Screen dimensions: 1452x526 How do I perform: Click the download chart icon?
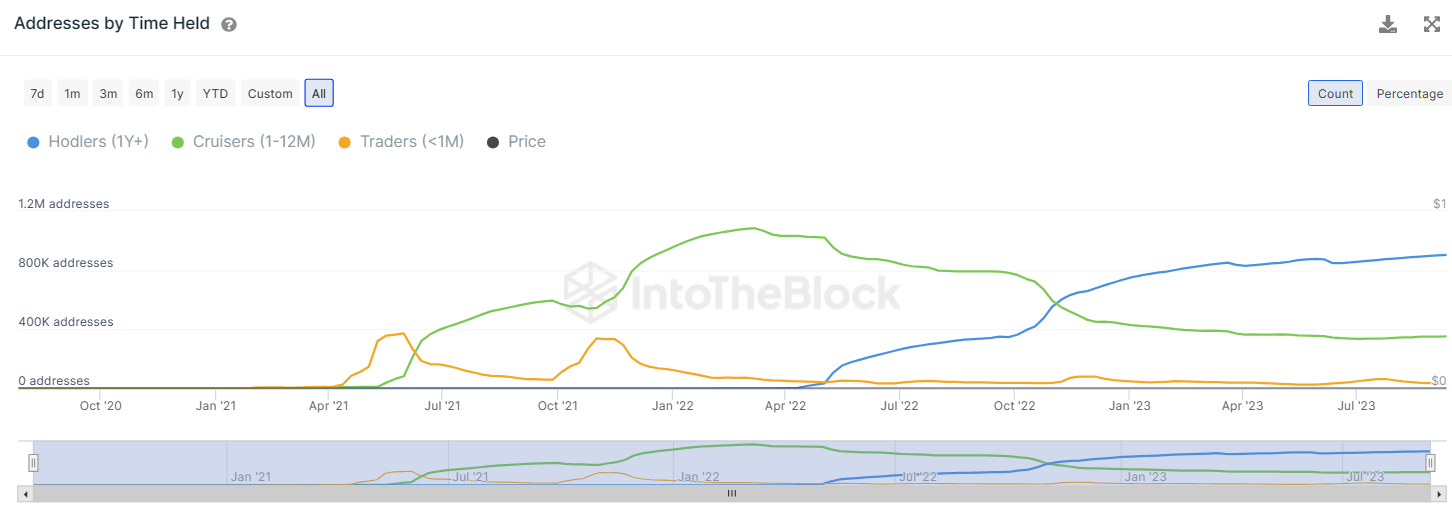click(x=1387, y=24)
